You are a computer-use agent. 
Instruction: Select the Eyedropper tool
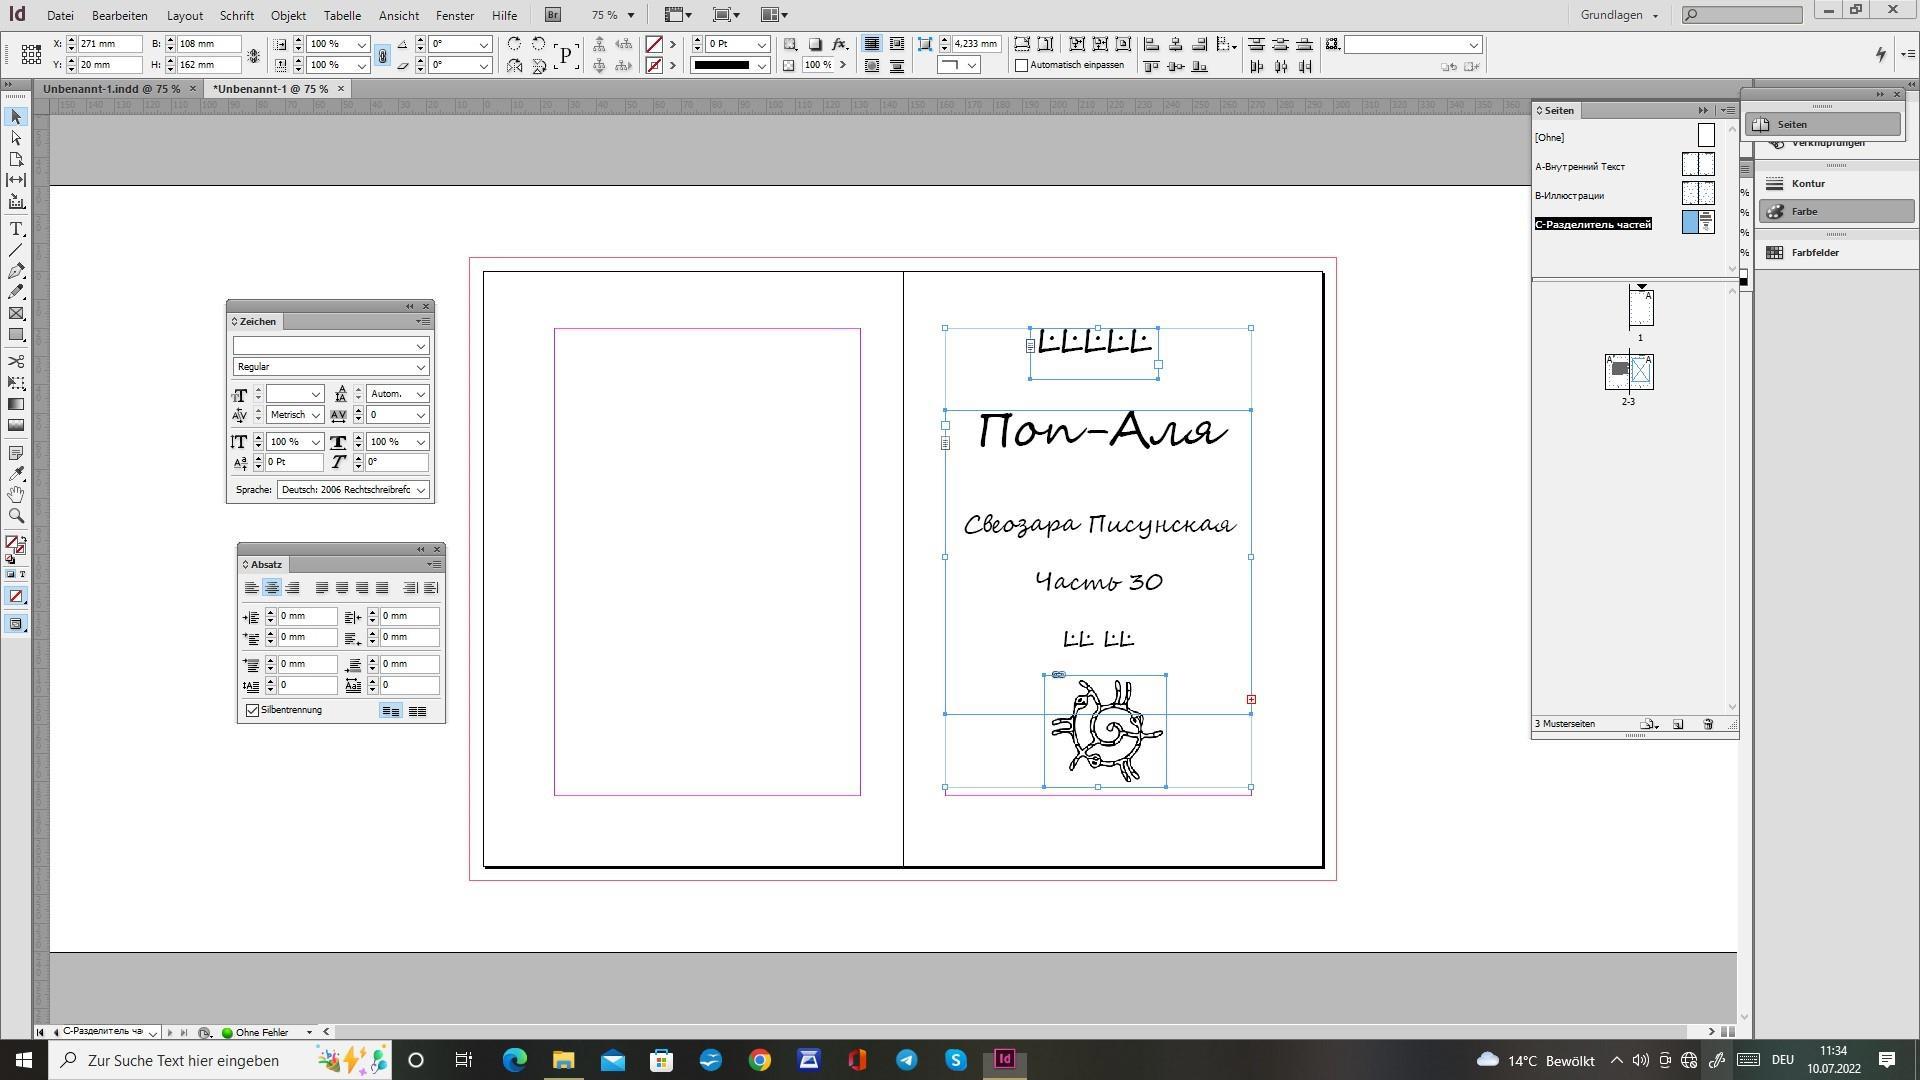tap(16, 473)
